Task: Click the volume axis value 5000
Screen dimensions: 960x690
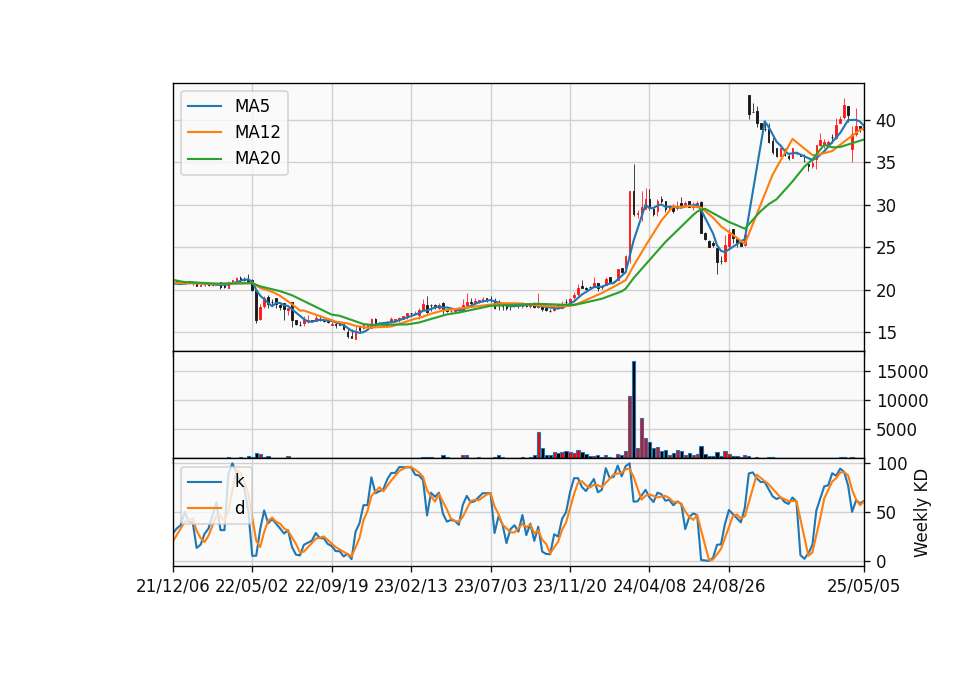Action: pyautogui.click(x=896, y=430)
